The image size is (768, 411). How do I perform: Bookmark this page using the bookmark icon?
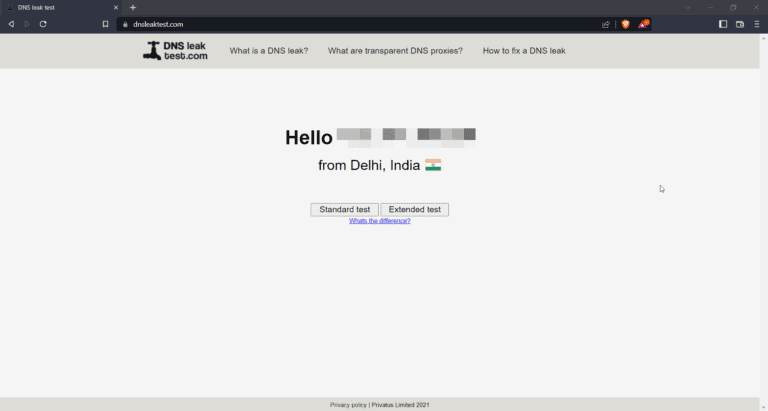[x=105, y=24]
